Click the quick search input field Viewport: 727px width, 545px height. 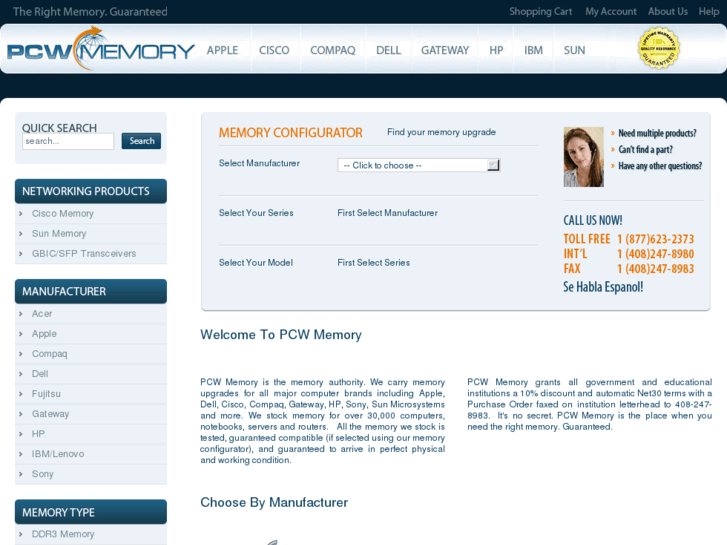point(68,141)
